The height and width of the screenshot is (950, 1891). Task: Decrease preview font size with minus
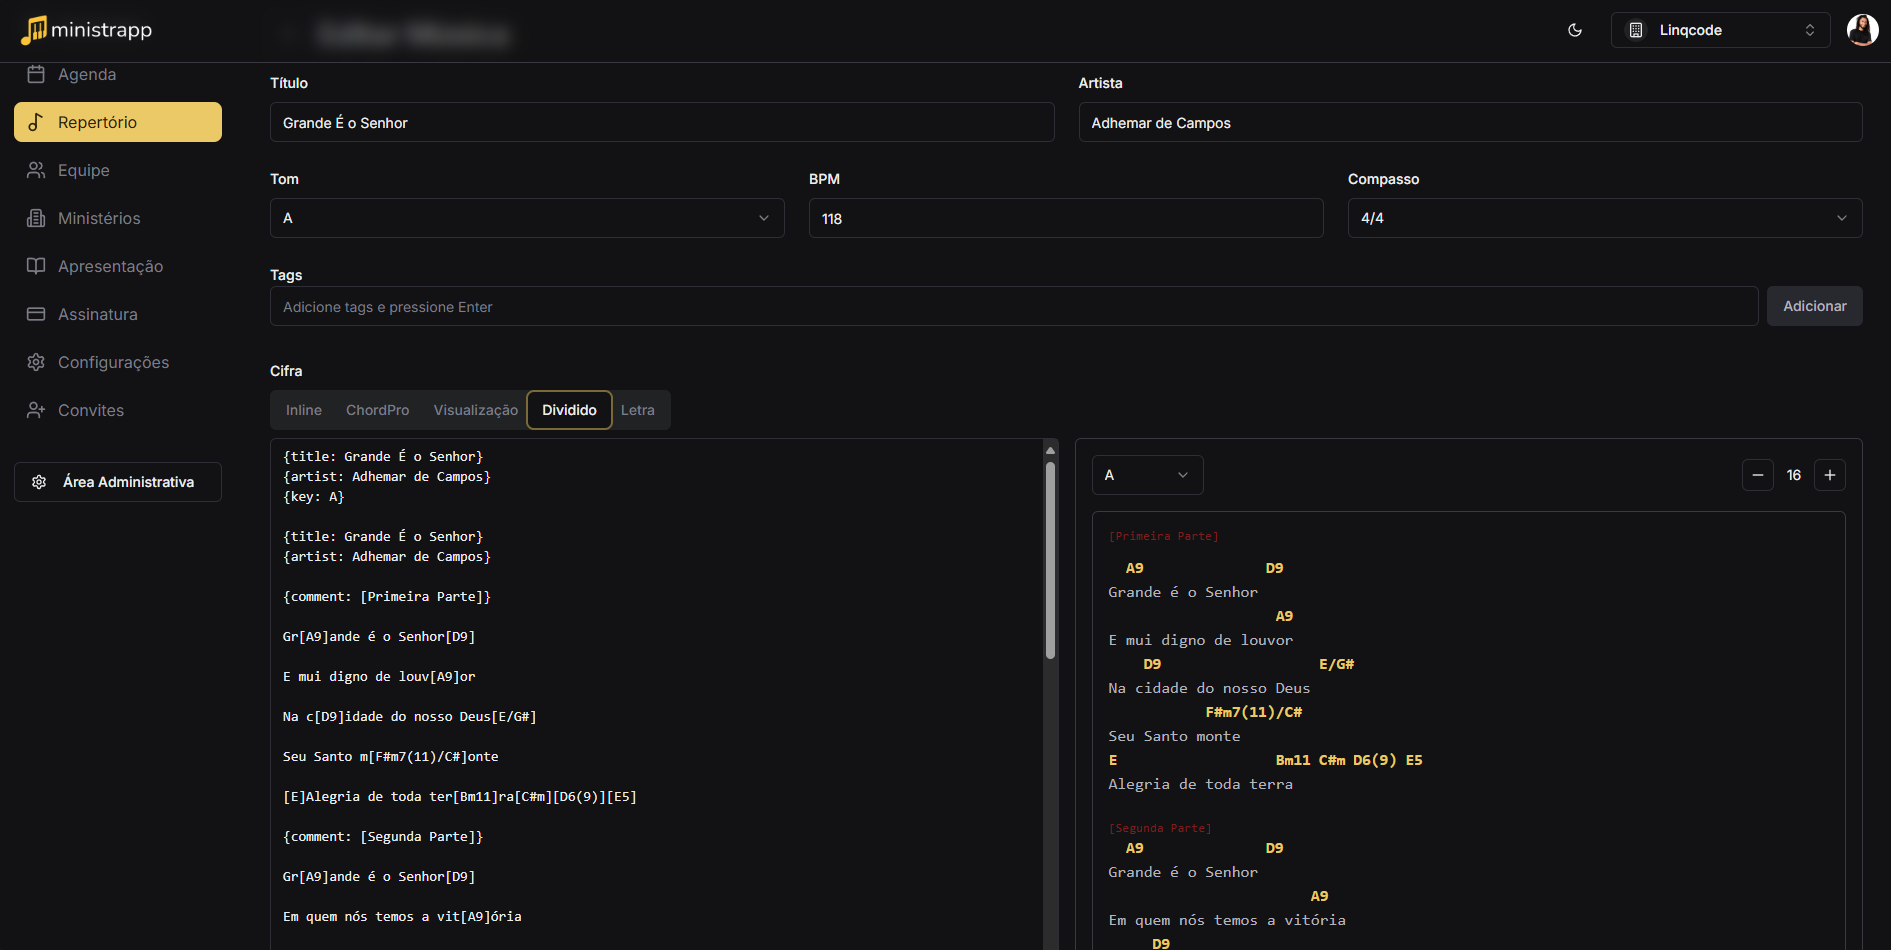pos(1757,475)
